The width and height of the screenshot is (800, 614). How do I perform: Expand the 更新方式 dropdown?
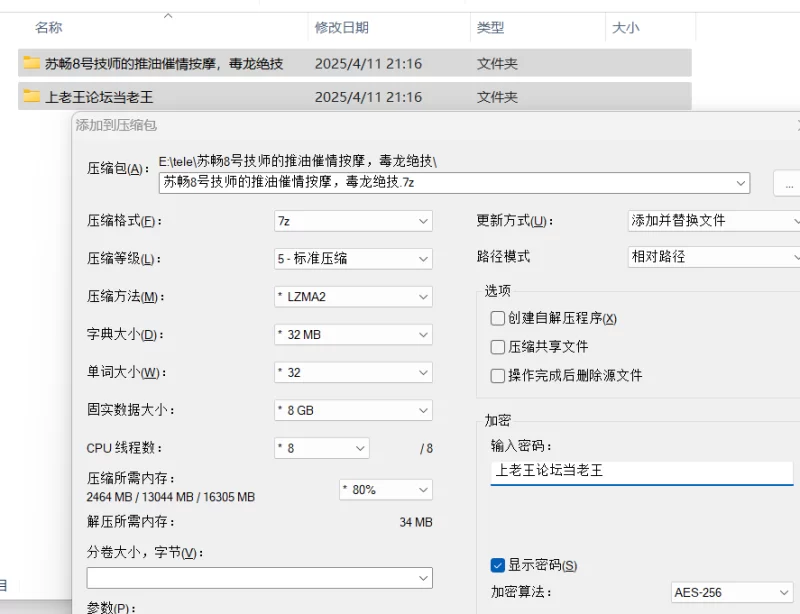714,221
